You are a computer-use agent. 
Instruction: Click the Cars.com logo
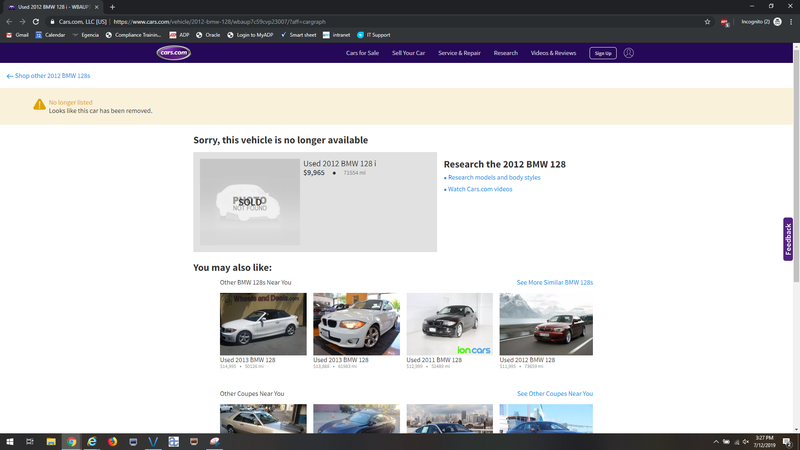click(x=173, y=53)
